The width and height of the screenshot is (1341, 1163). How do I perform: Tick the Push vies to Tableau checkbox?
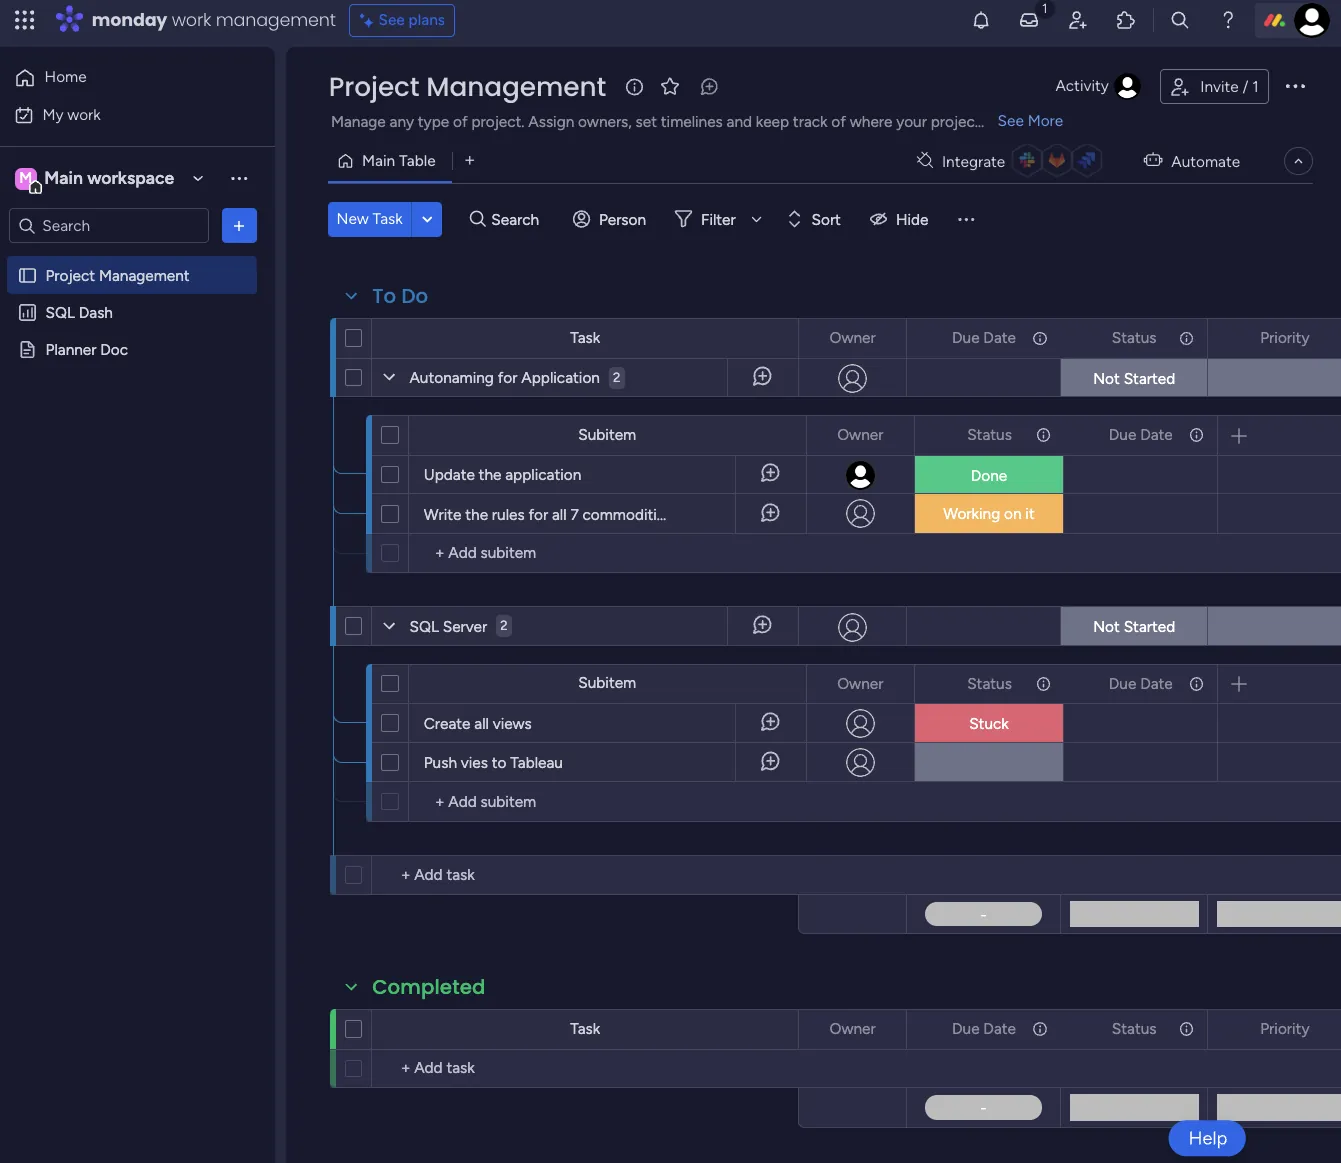390,763
